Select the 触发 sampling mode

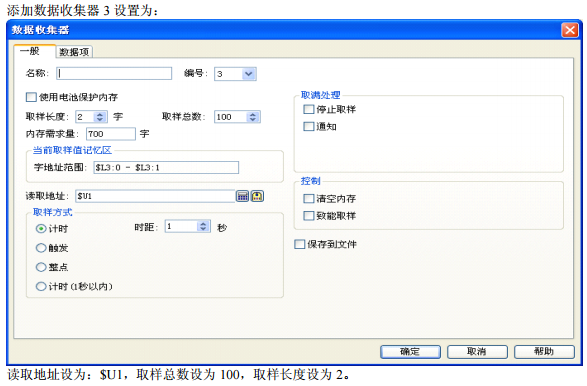click(x=41, y=248)
